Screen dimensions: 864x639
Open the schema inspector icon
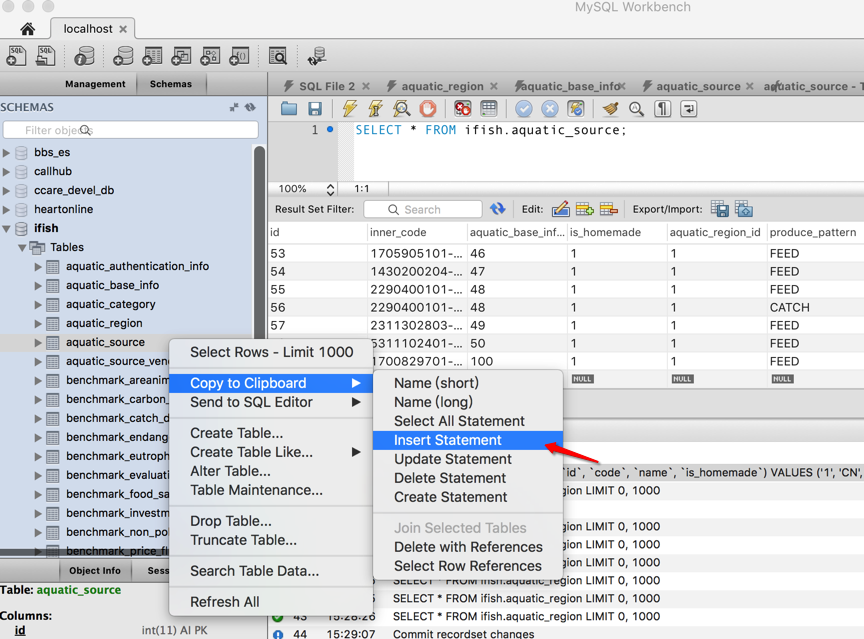click(x=84, y=56)
